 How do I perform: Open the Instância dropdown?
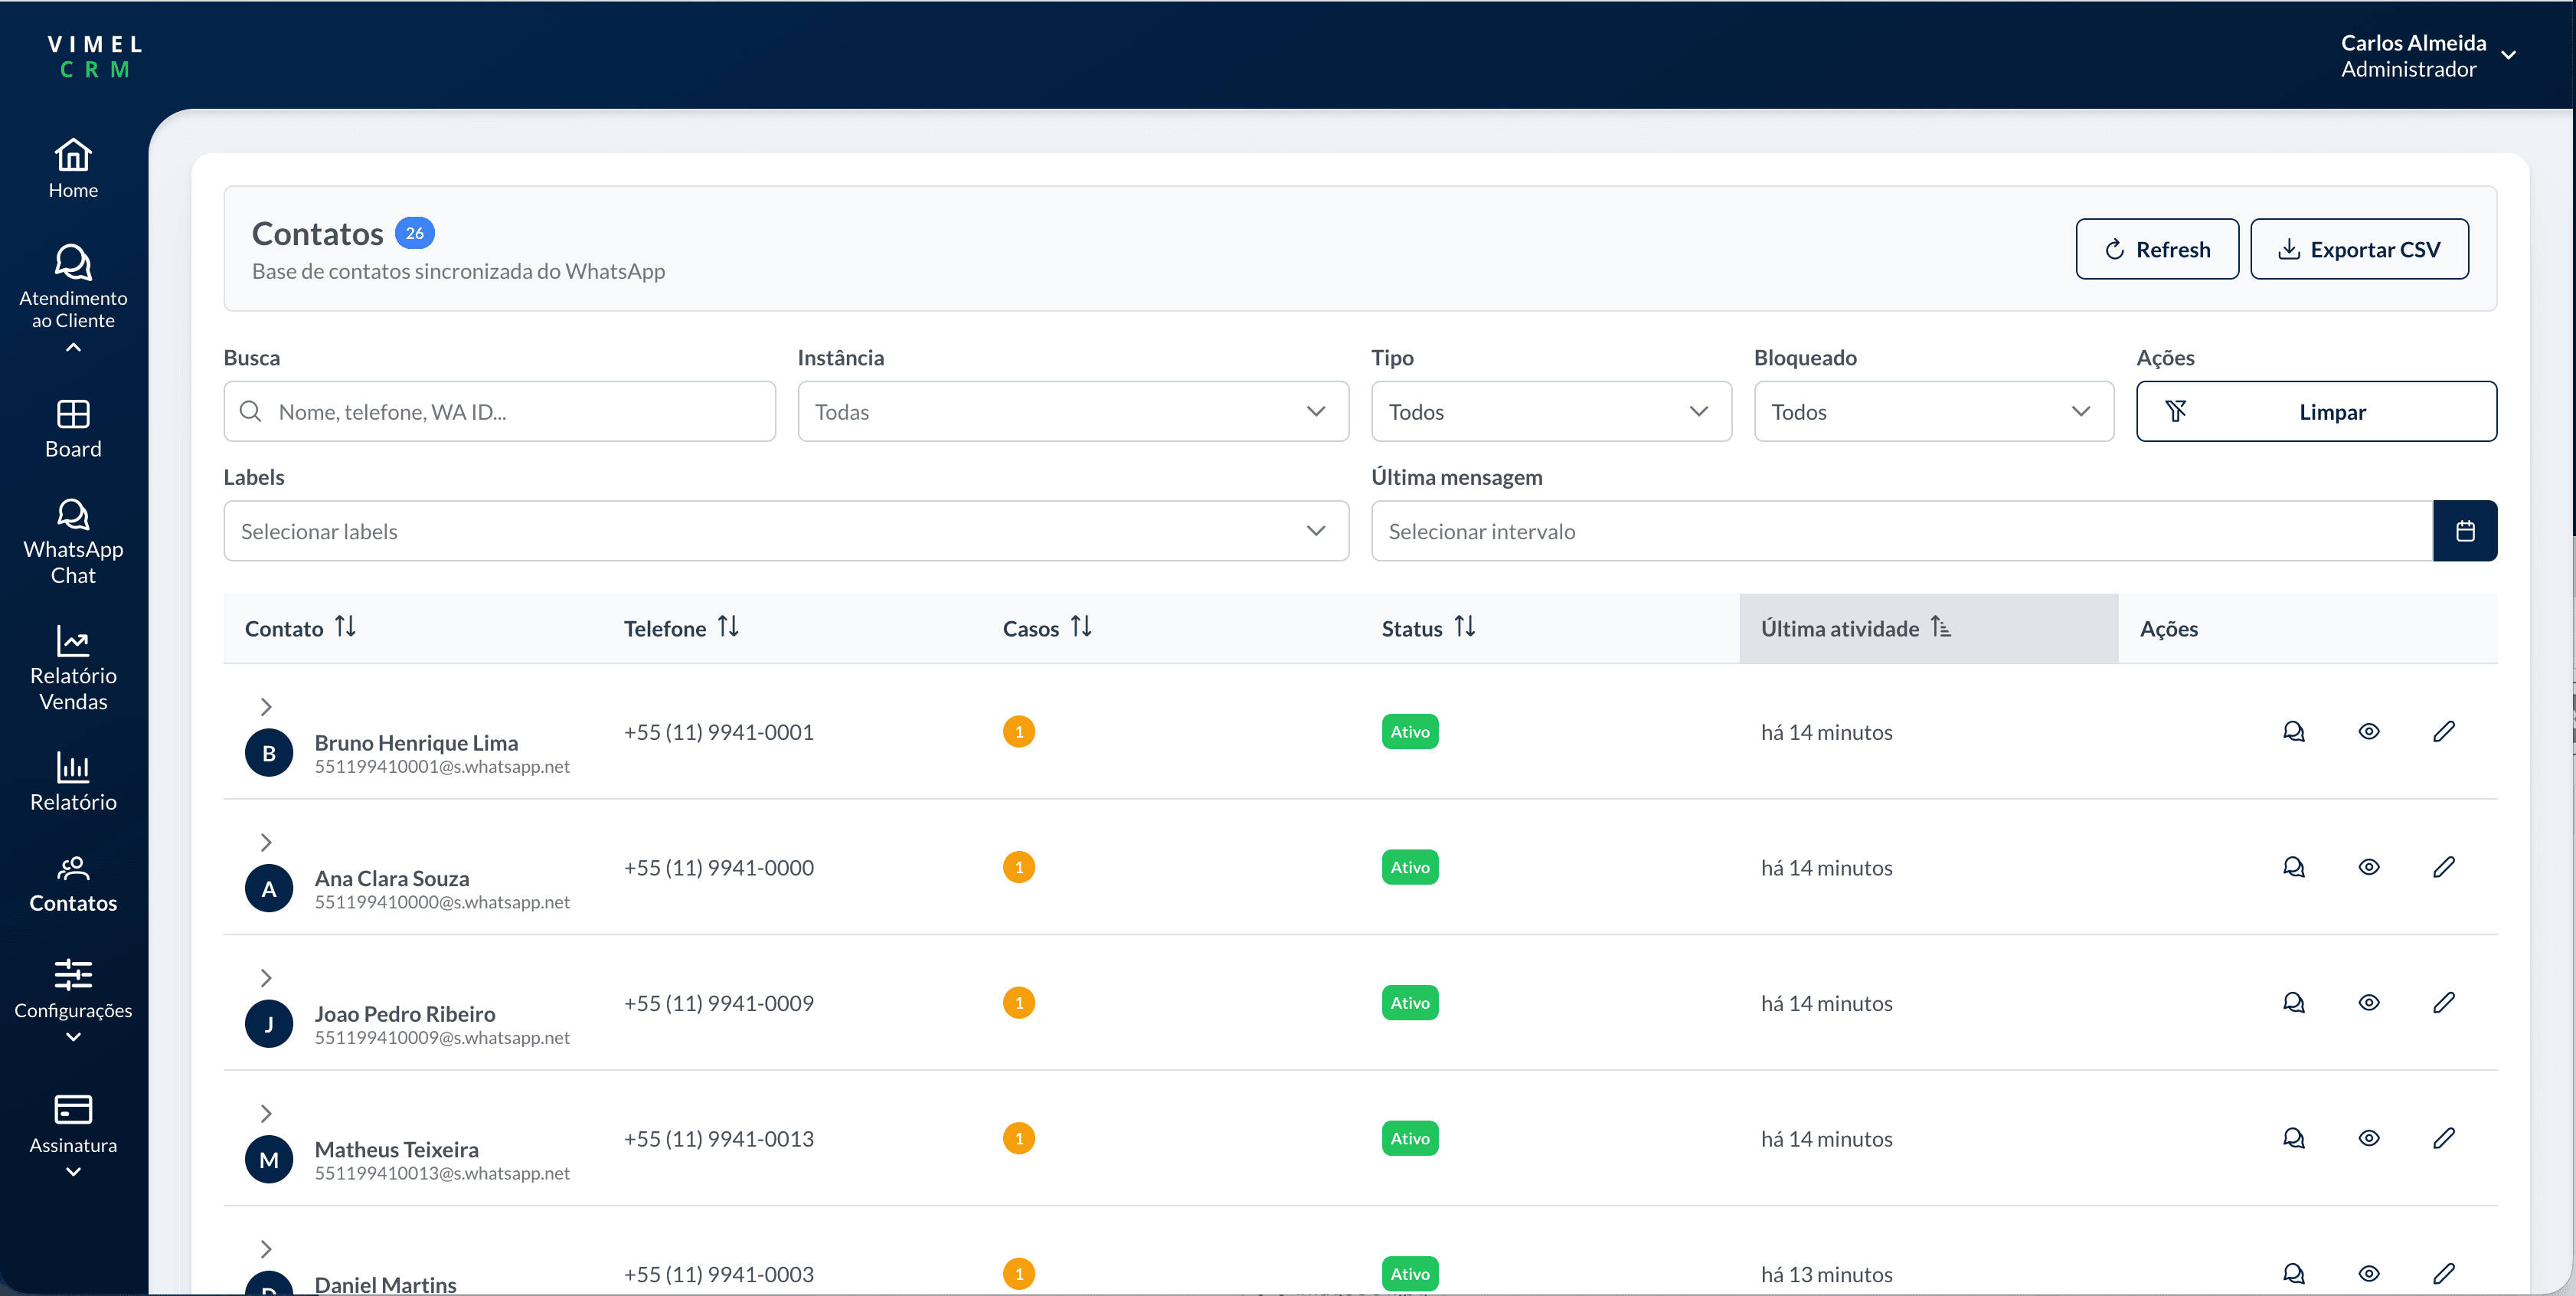(1072, 411)
